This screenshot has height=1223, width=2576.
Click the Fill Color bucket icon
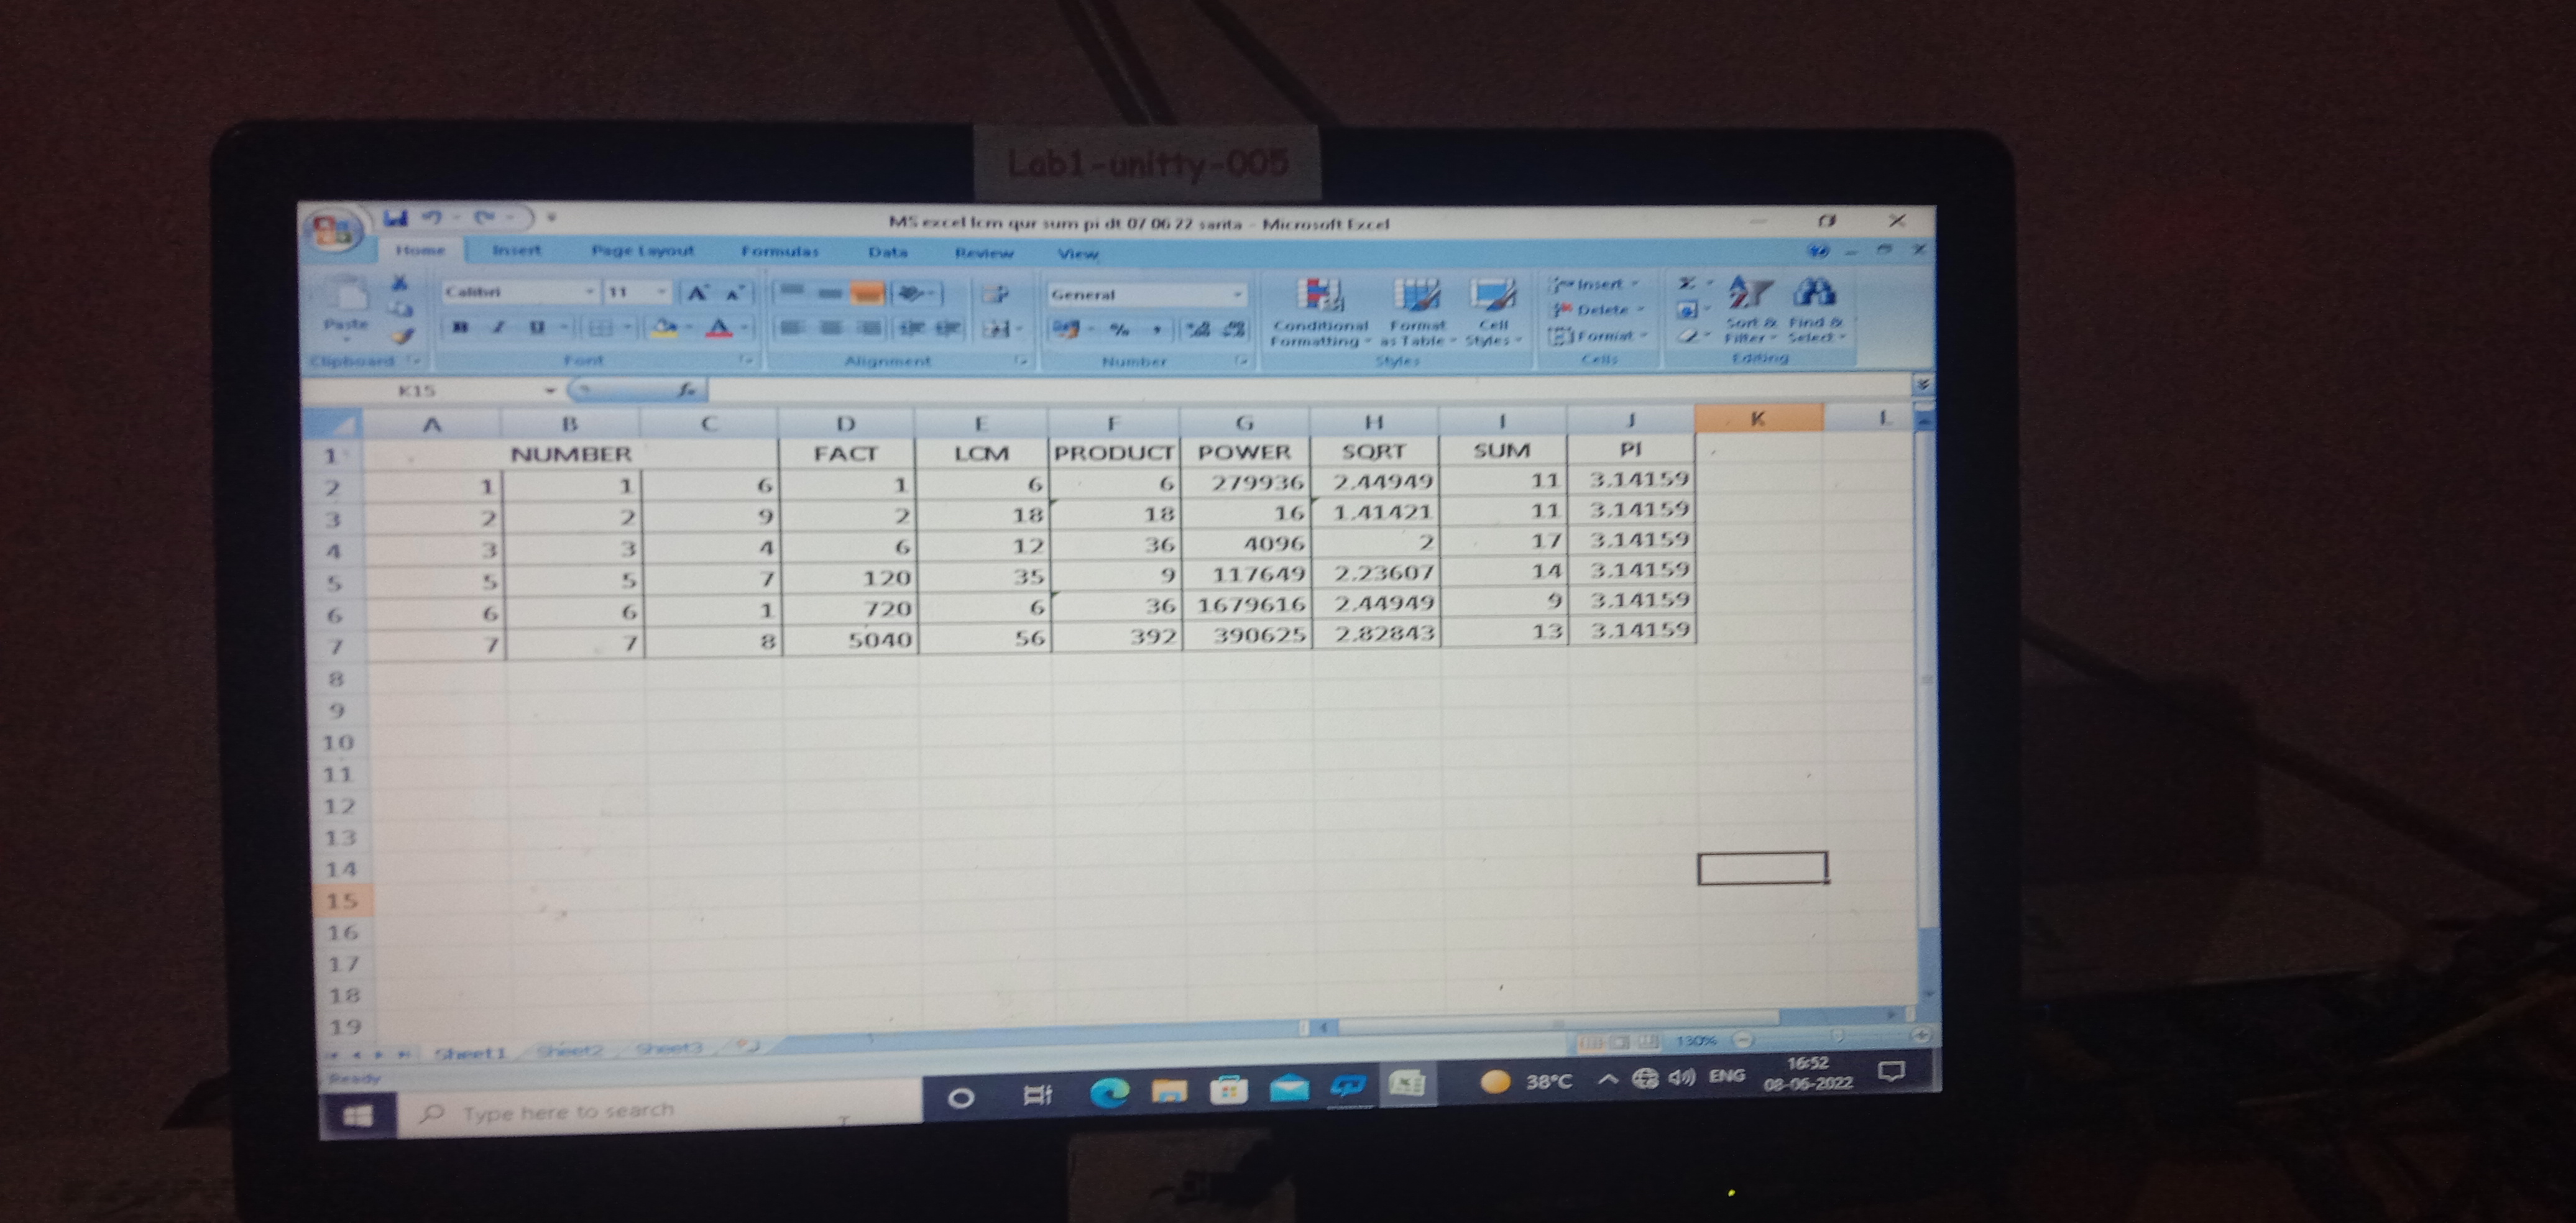pyautogui.click(x=663, y=327)
